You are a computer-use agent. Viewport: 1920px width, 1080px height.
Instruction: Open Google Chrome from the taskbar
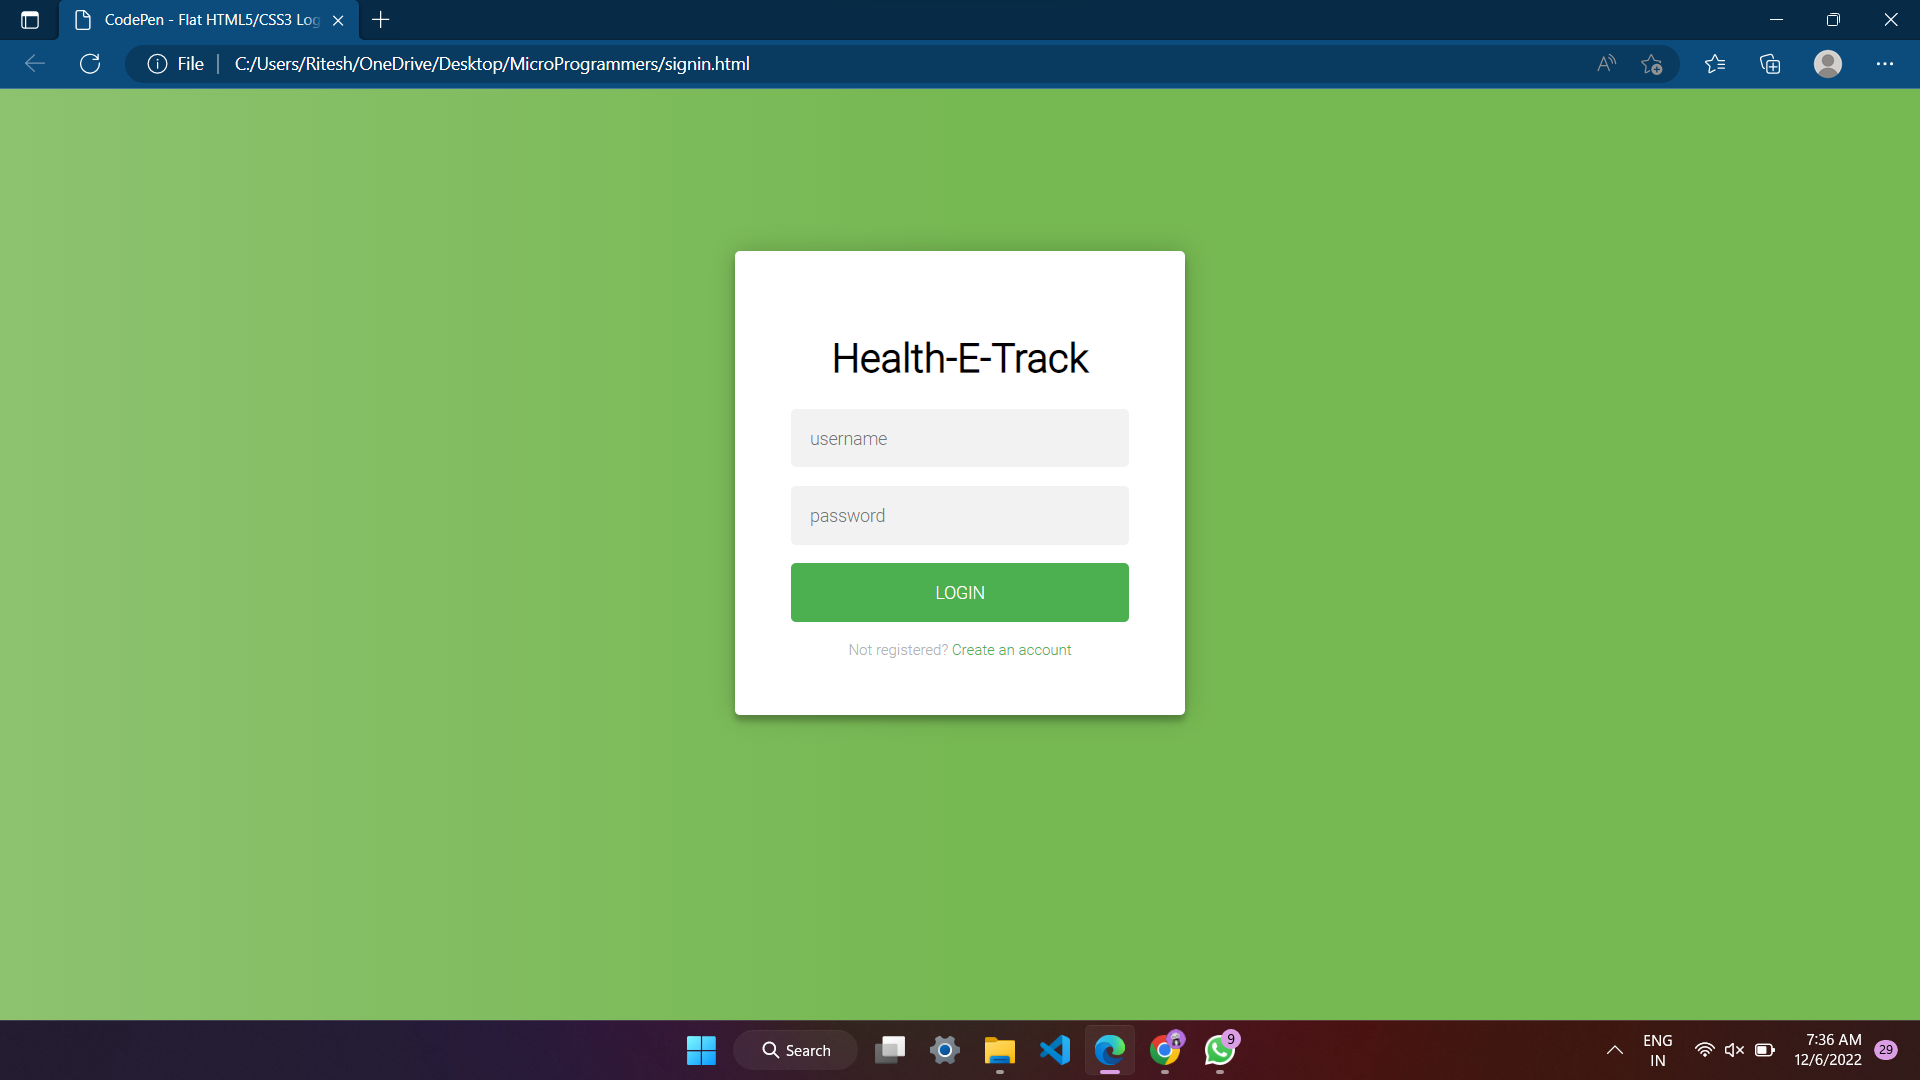click(1164, 1050)
